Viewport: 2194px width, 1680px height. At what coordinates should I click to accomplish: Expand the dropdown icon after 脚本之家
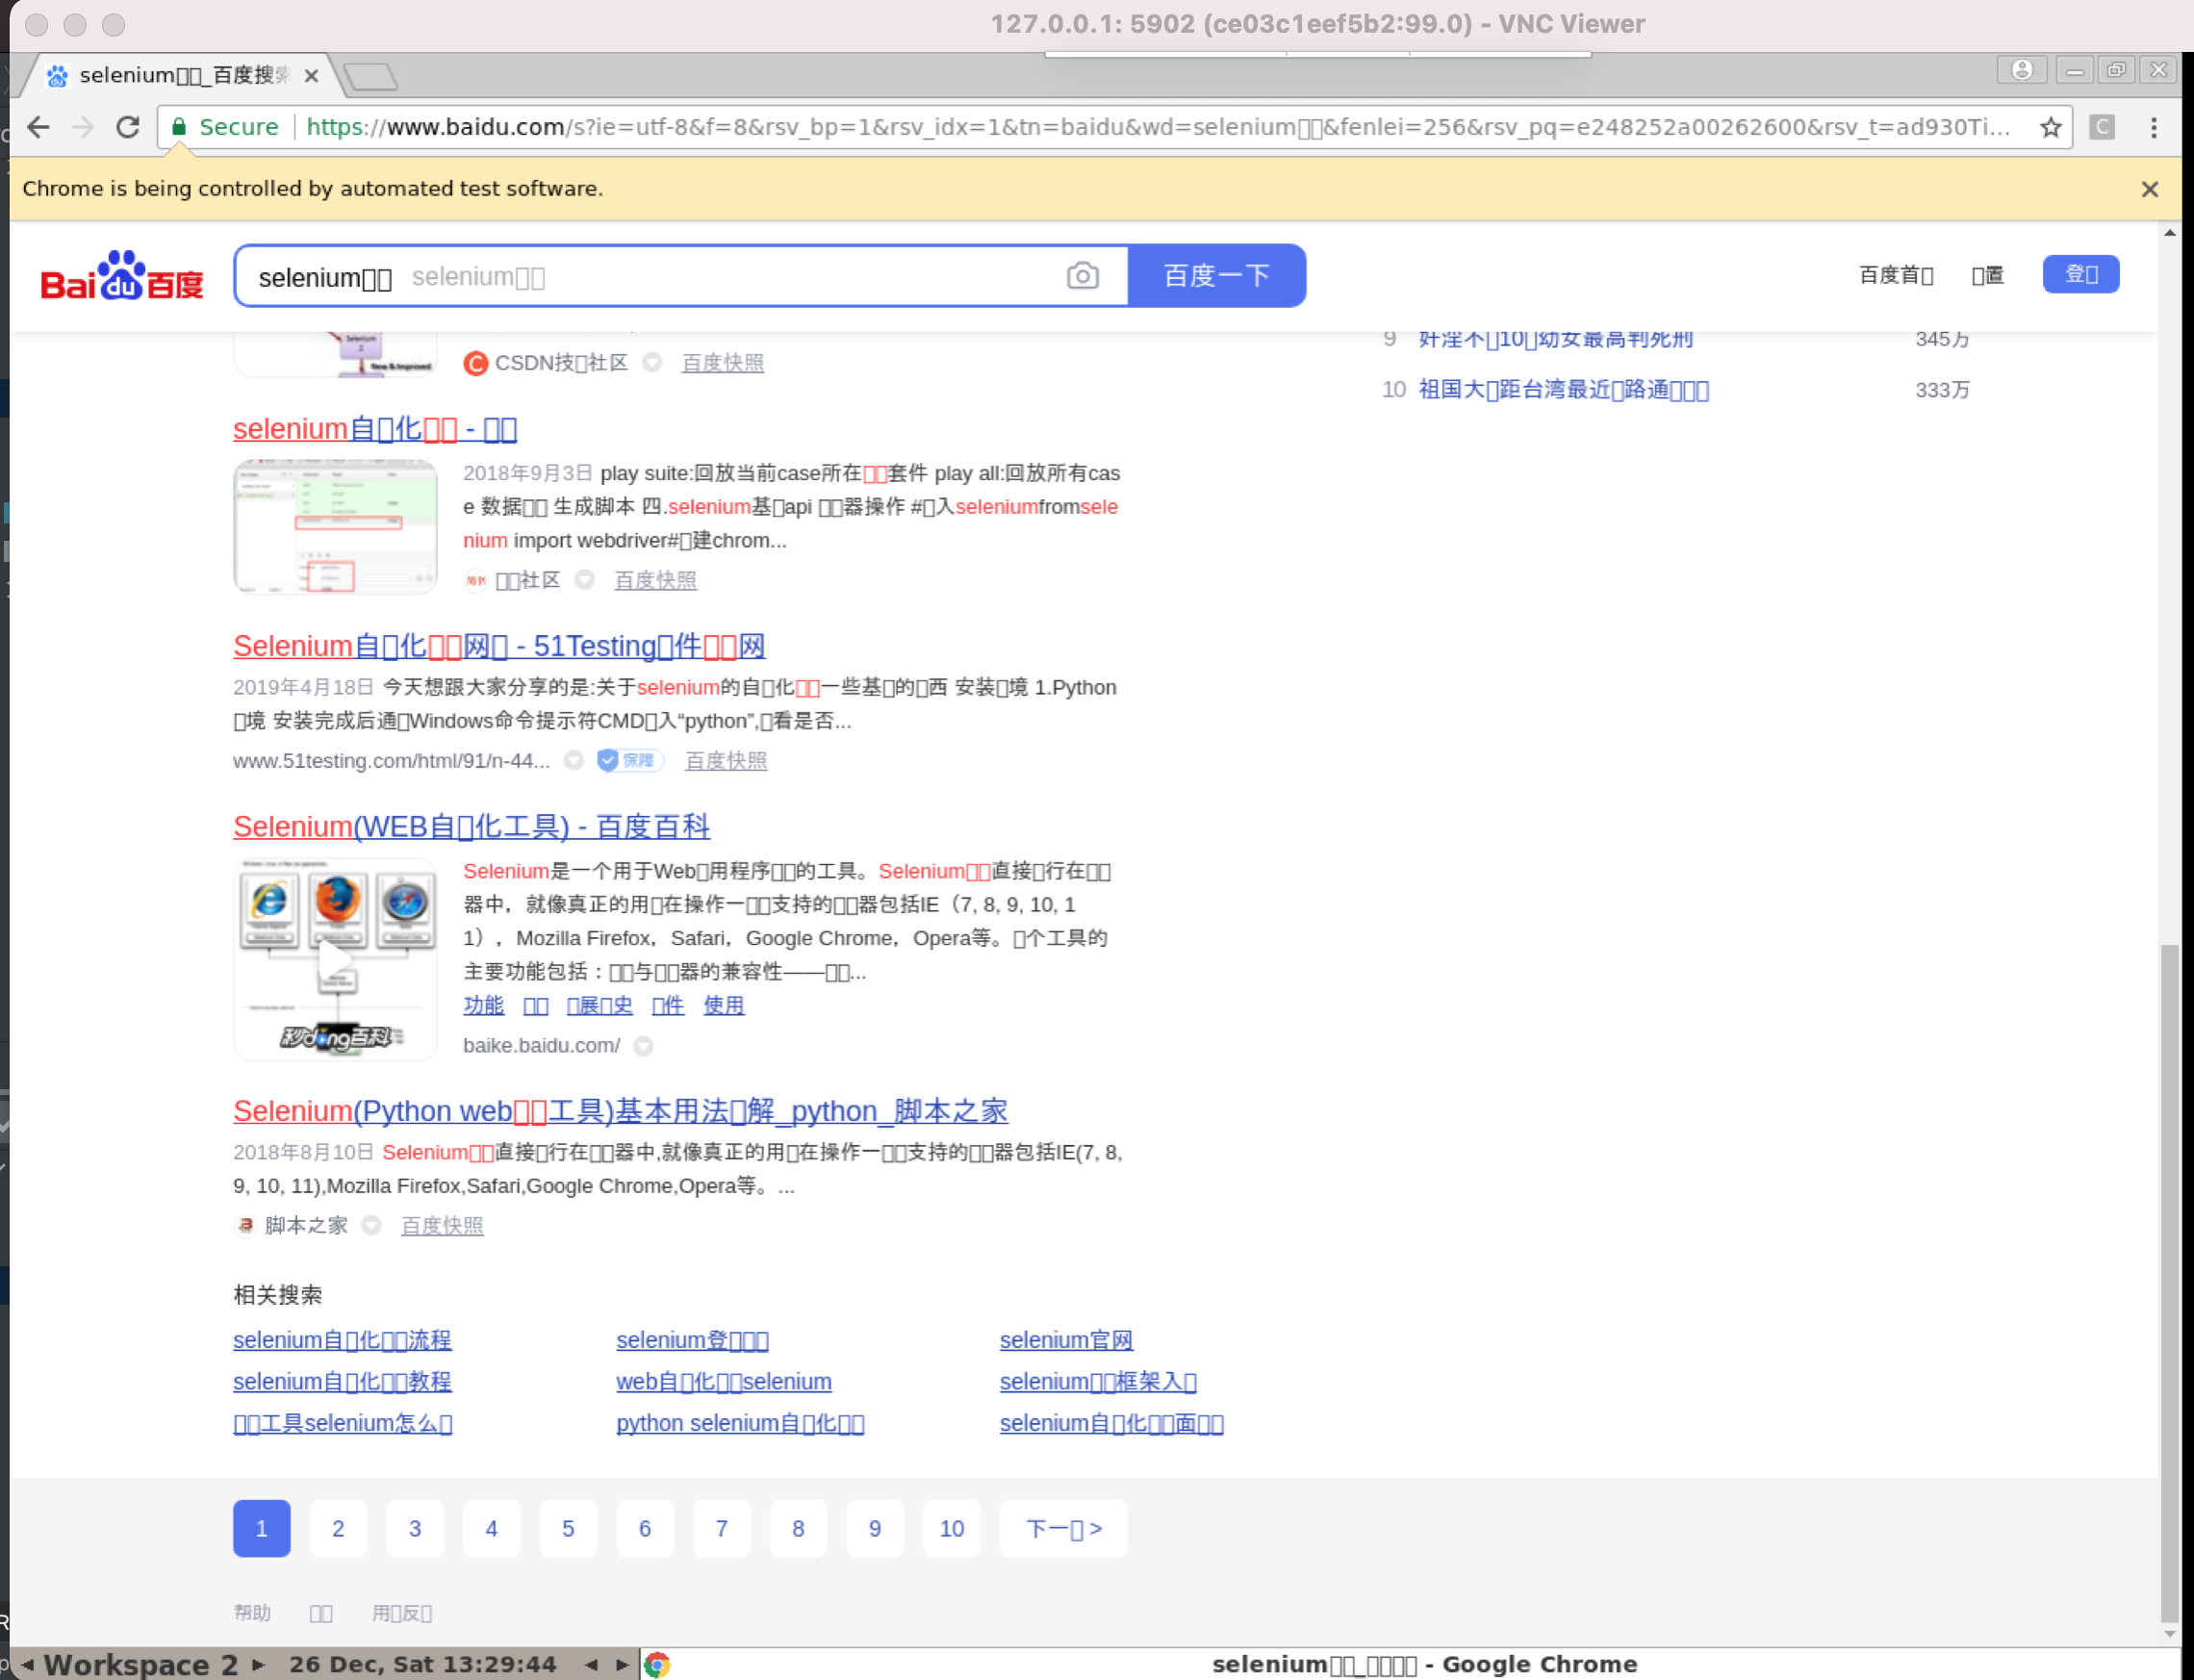point(371,1225)
